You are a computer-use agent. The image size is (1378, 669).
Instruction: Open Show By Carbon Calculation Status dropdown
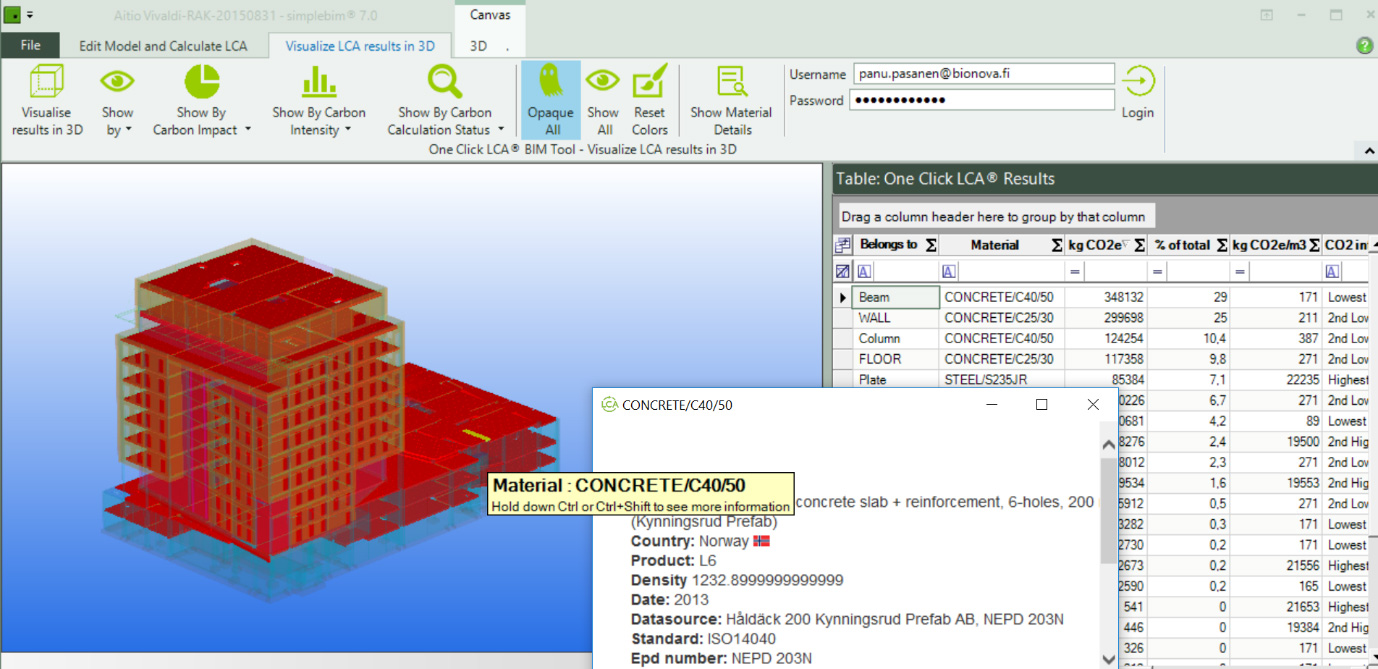(x=445, y=100)
